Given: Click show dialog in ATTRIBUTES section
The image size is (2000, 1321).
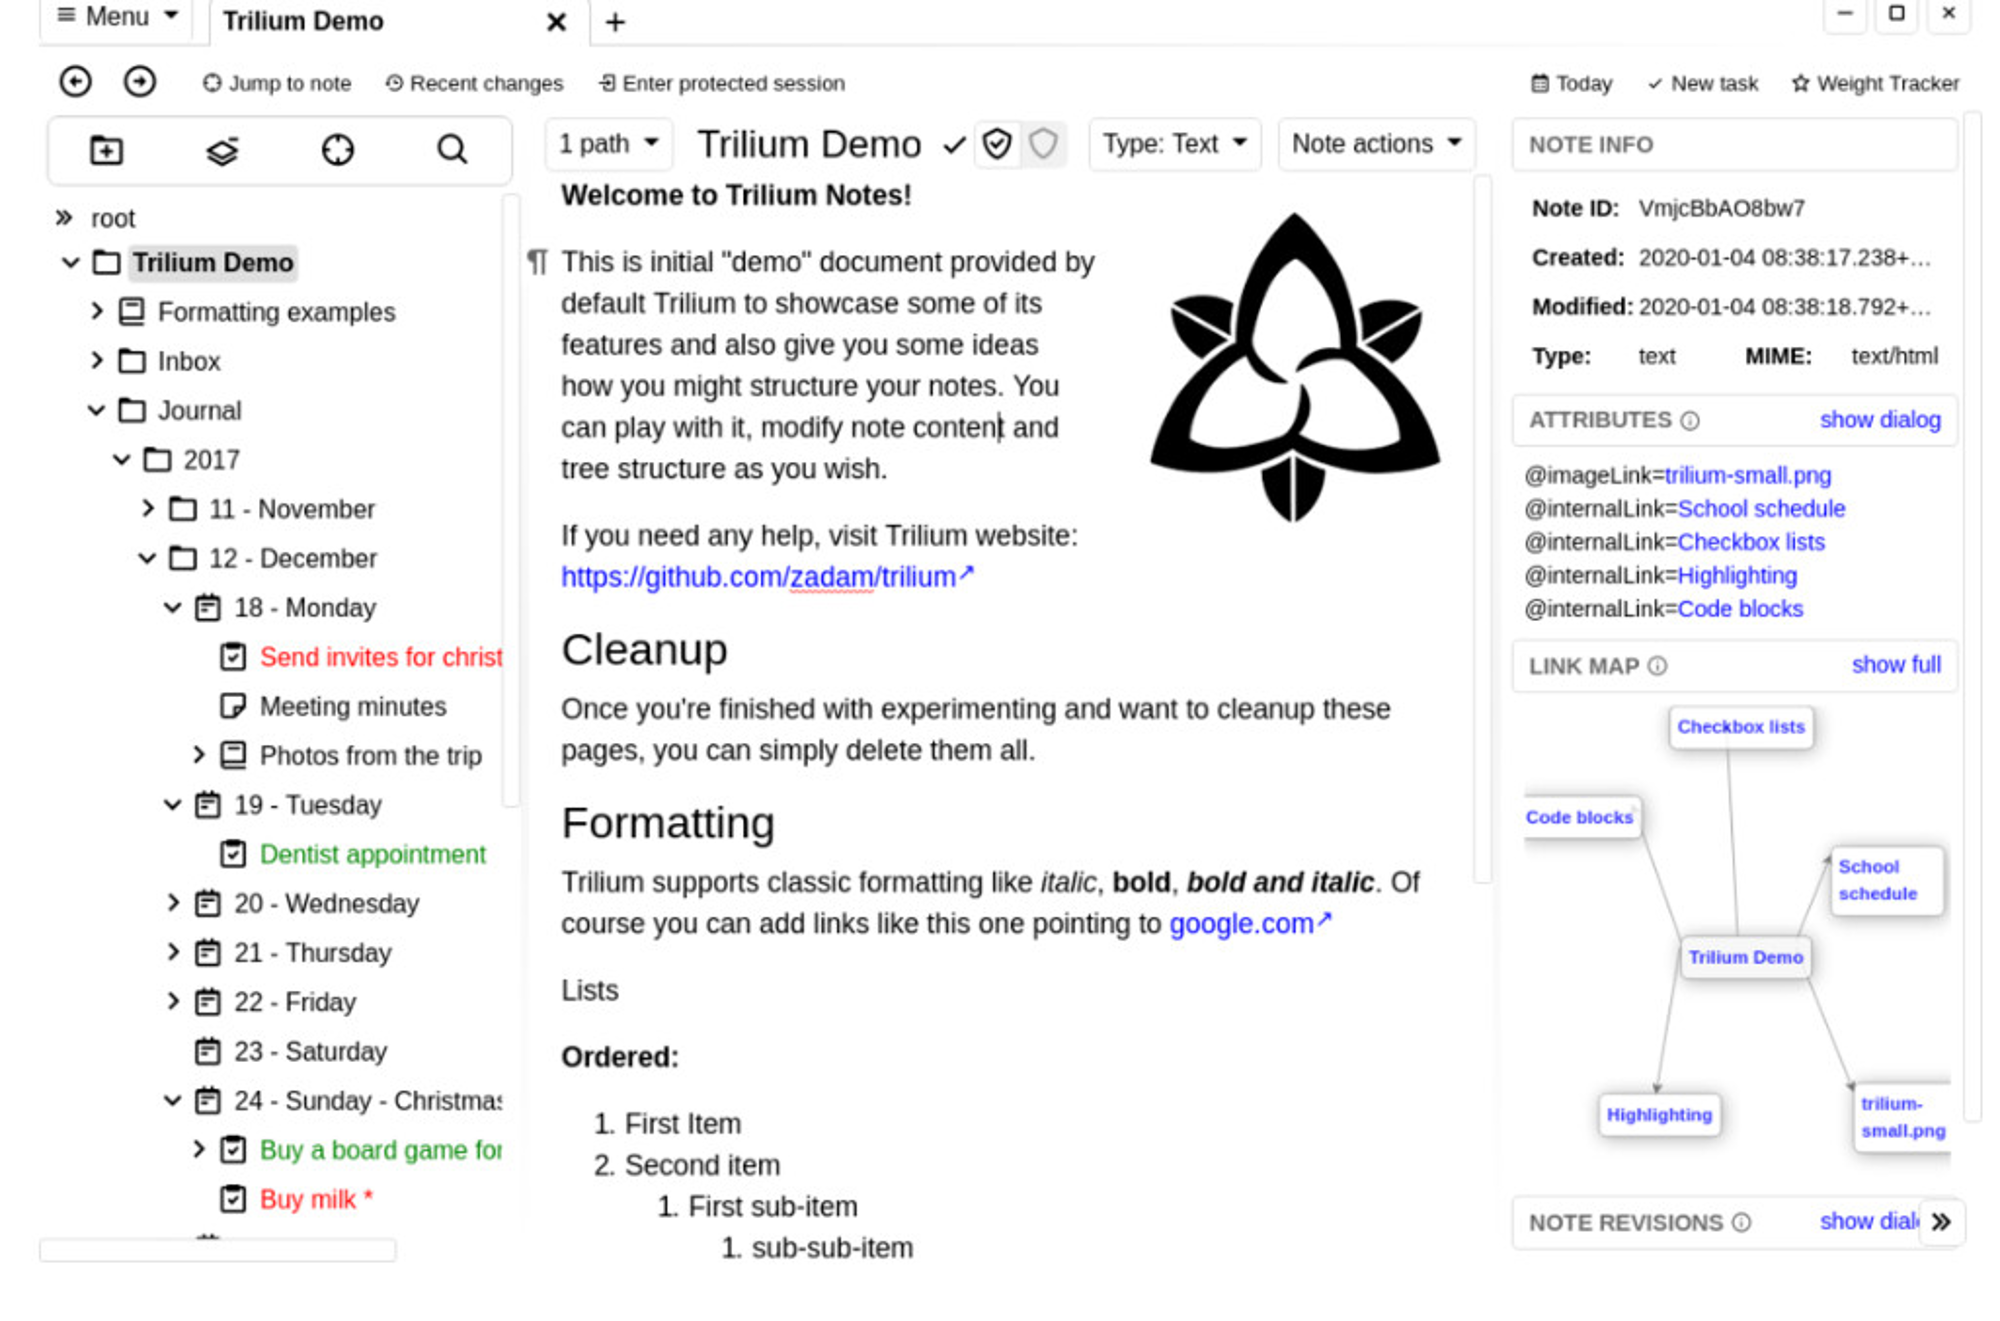Looking at the screenshot, I should pyautogui.click(x=1880, y=420).
